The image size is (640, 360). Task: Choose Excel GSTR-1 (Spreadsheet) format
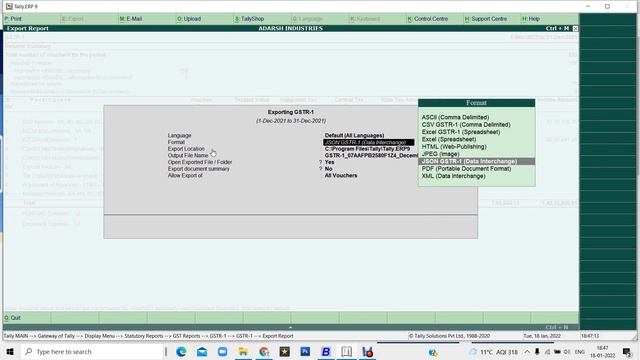tap(461, 132)
